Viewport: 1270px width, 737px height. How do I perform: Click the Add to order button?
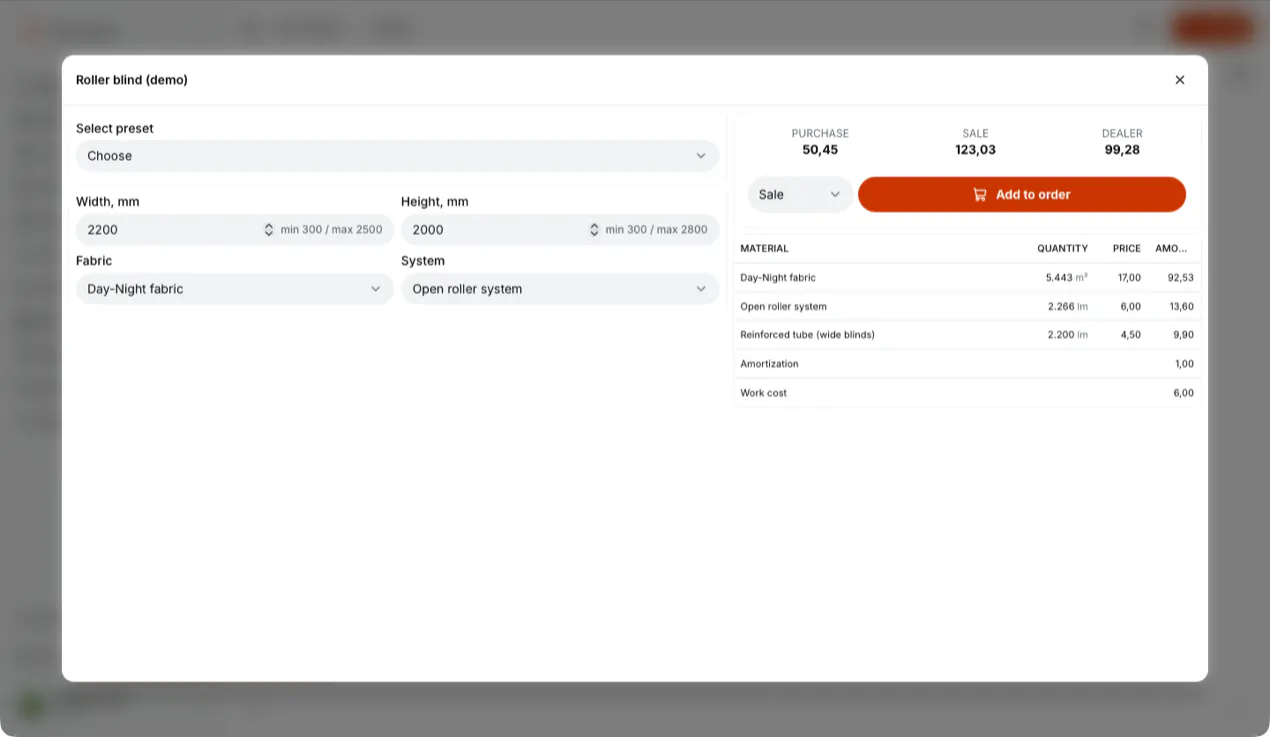1021,194
